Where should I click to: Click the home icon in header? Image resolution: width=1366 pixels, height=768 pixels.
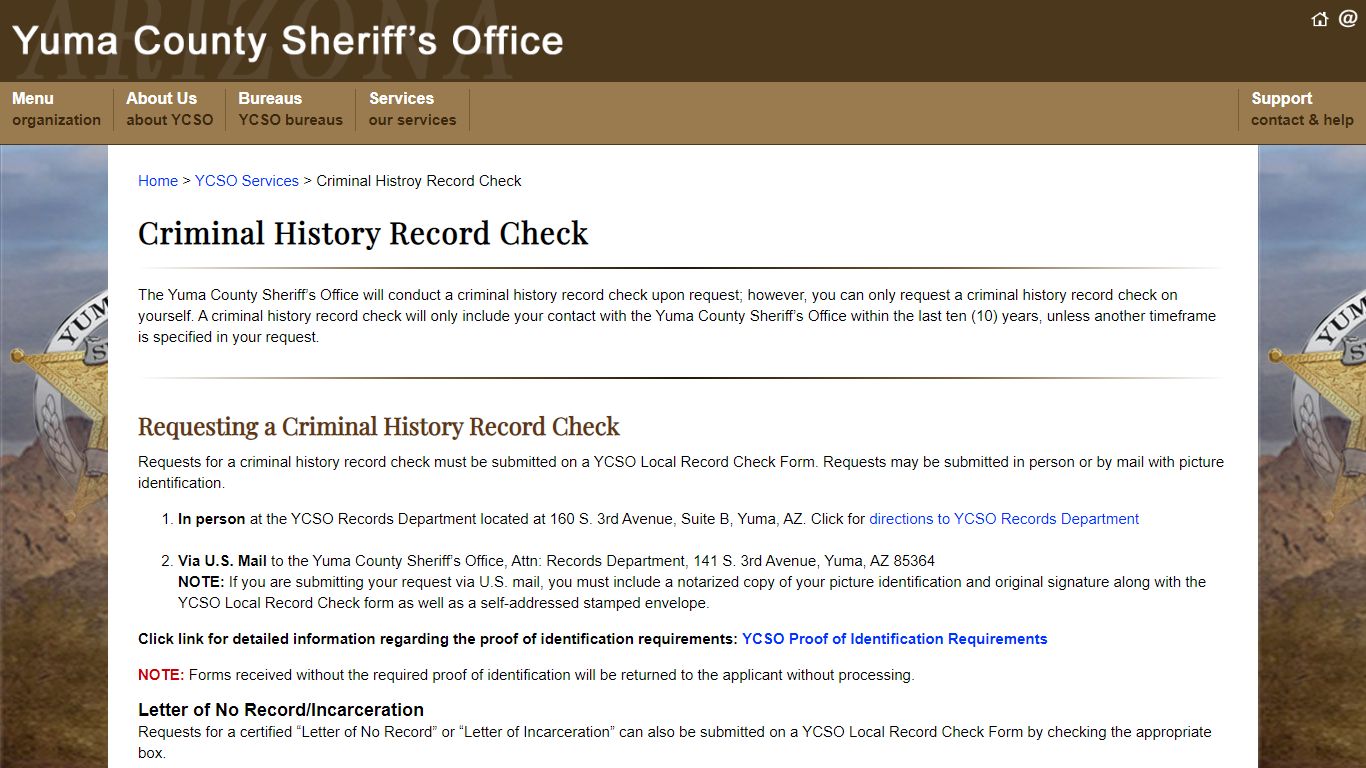[x=1320, y=19]
